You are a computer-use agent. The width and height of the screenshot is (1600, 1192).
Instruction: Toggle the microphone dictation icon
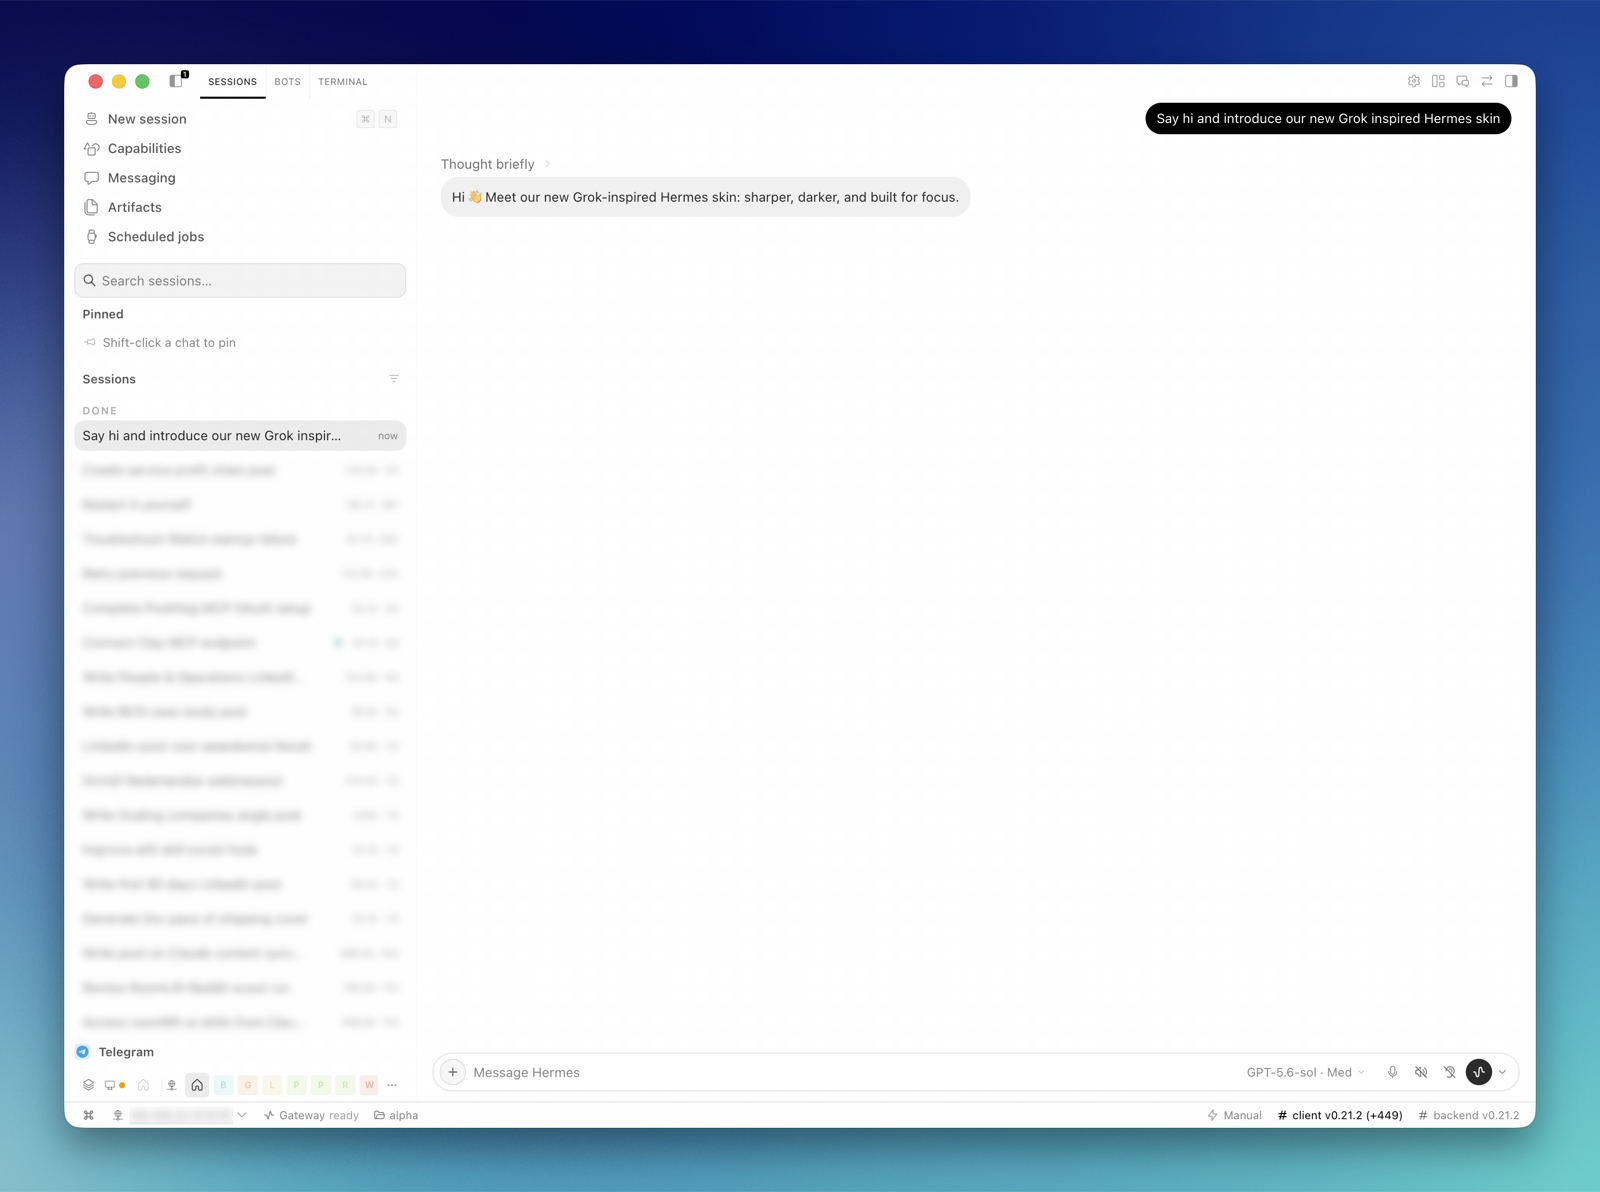[x=1392, y=1072]
